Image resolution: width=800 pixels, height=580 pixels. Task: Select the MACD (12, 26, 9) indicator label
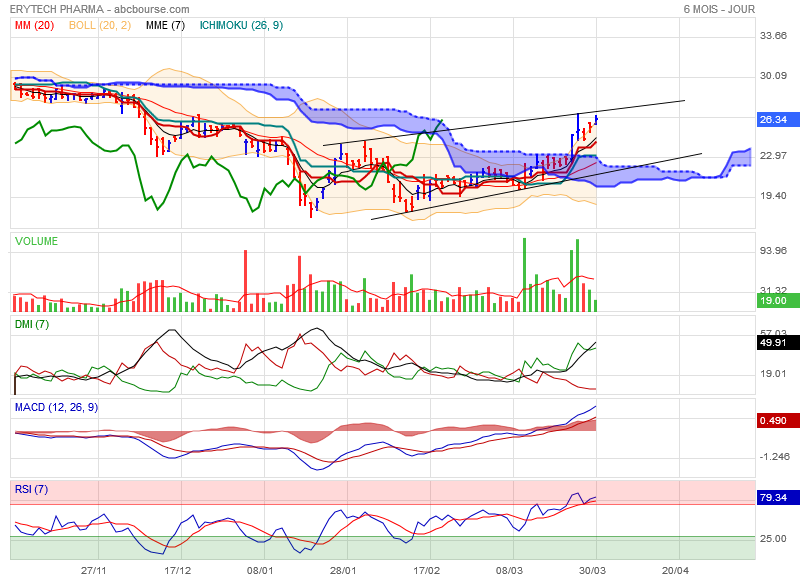(56, 408)
